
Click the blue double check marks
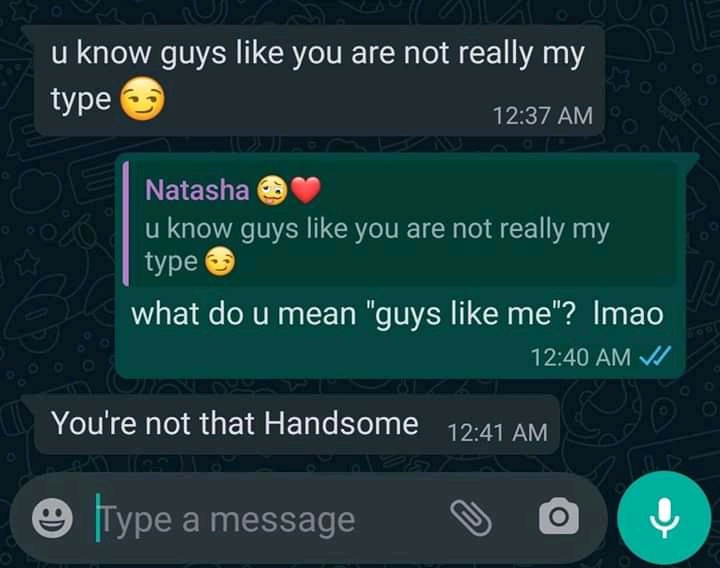pyautogui.click(x=655, y=356)
